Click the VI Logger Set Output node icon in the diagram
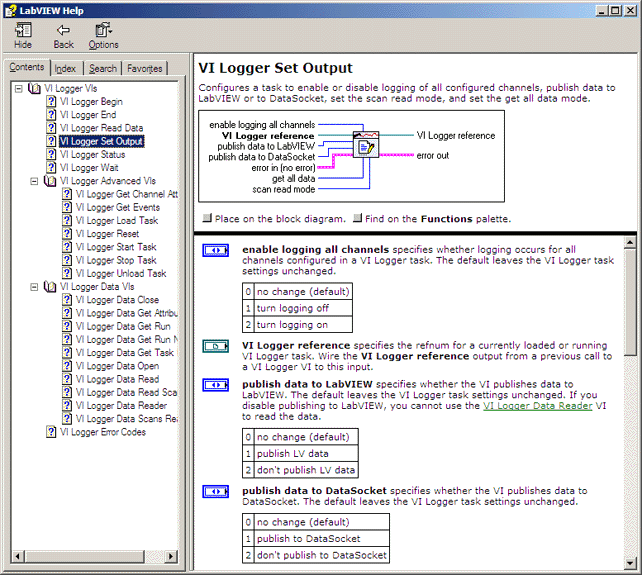Viewport: 642px width, 575px height. 366,144
